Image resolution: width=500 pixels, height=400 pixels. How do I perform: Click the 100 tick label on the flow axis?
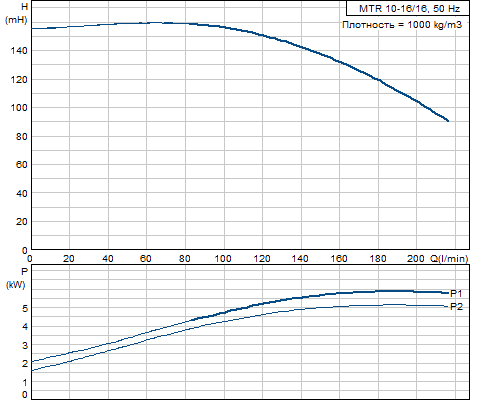tap(223, 259)
